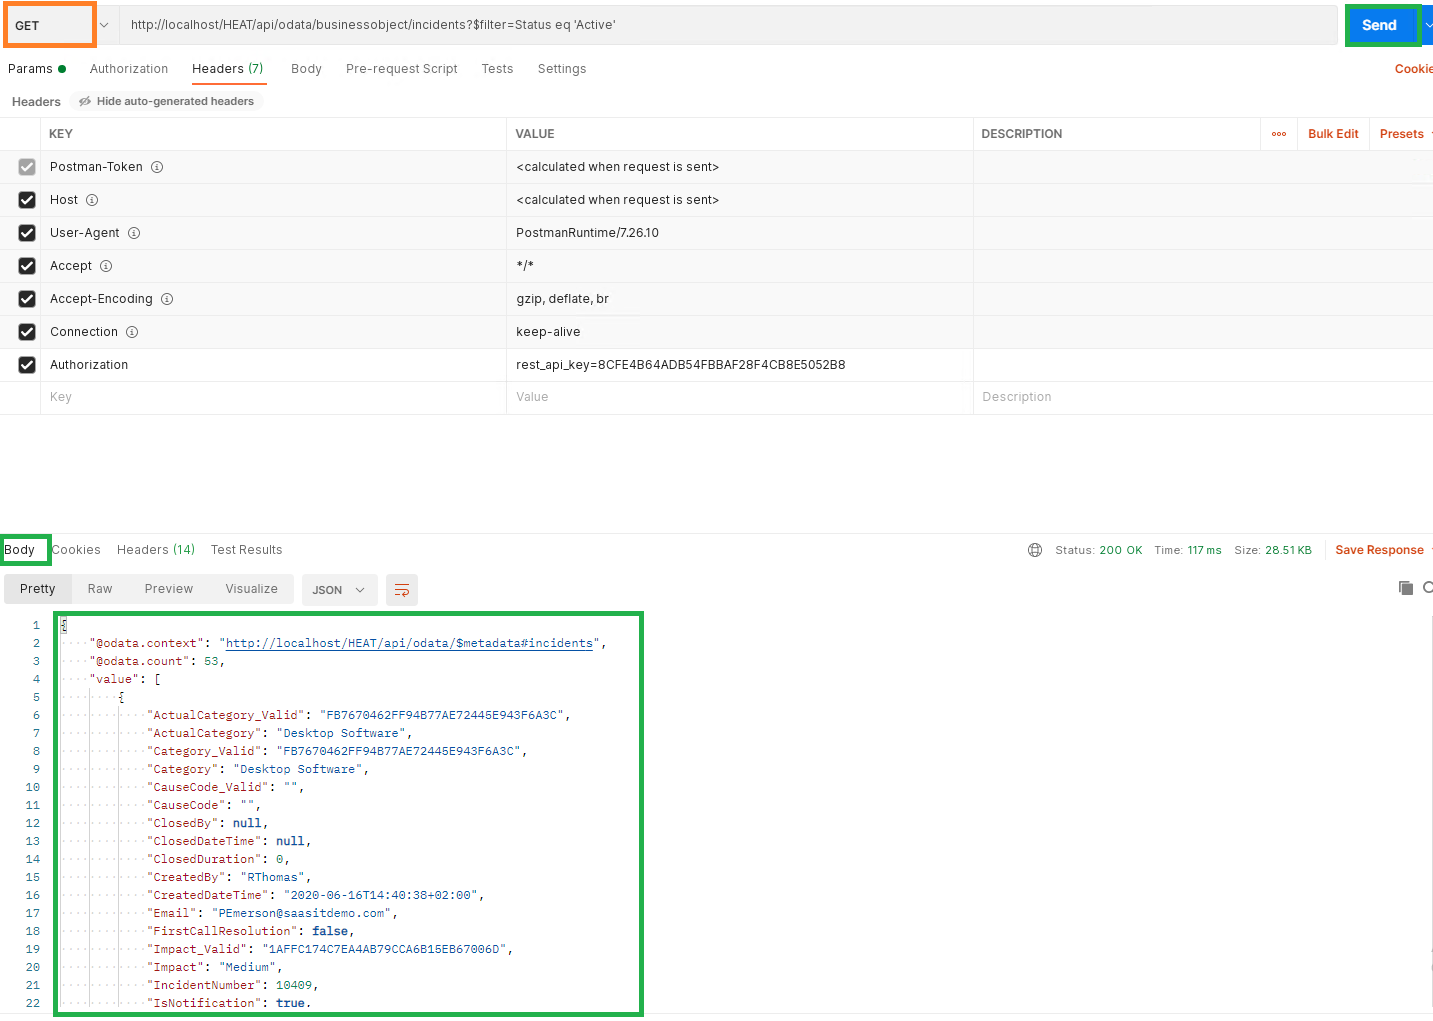
Task: Open the GET method dropdown
Action: tap(103, 24)
